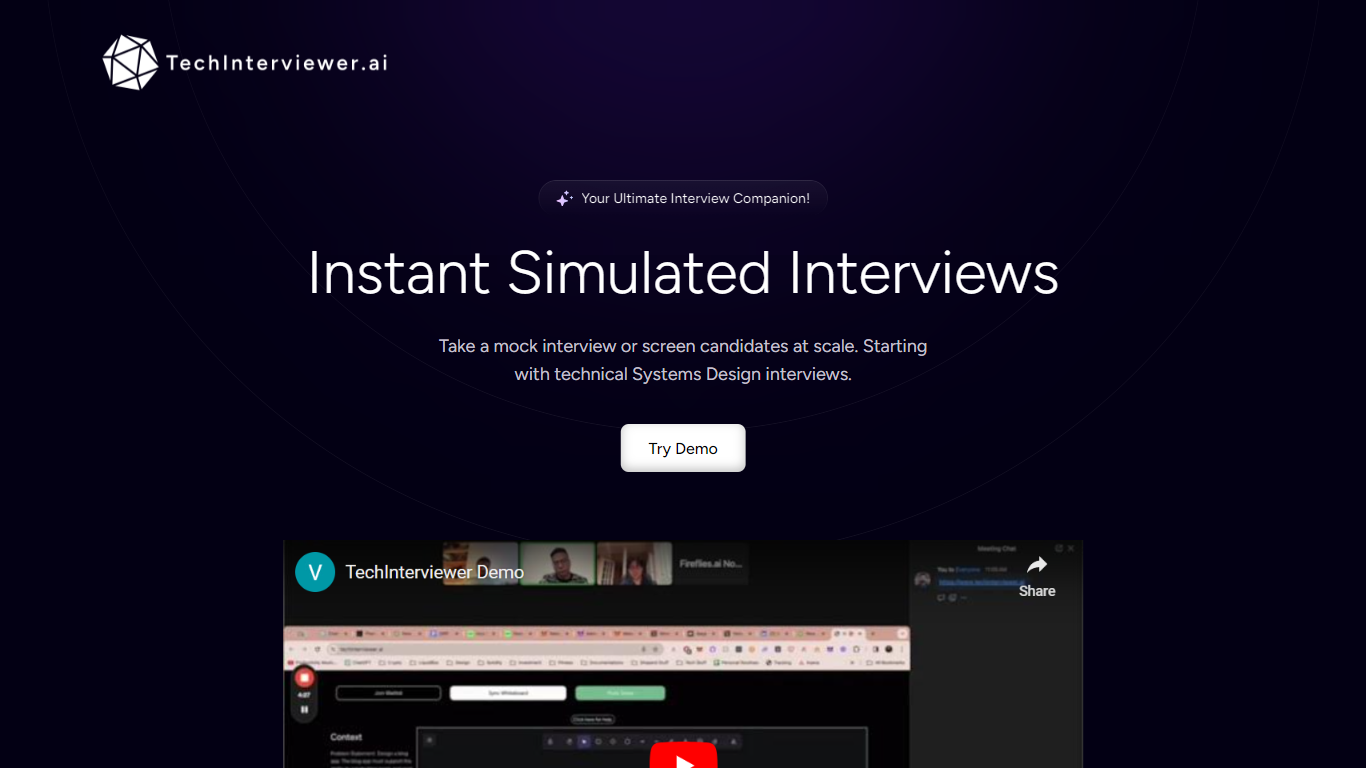Click the 'Instant Simulated Interviews' heading

[683, 272]
